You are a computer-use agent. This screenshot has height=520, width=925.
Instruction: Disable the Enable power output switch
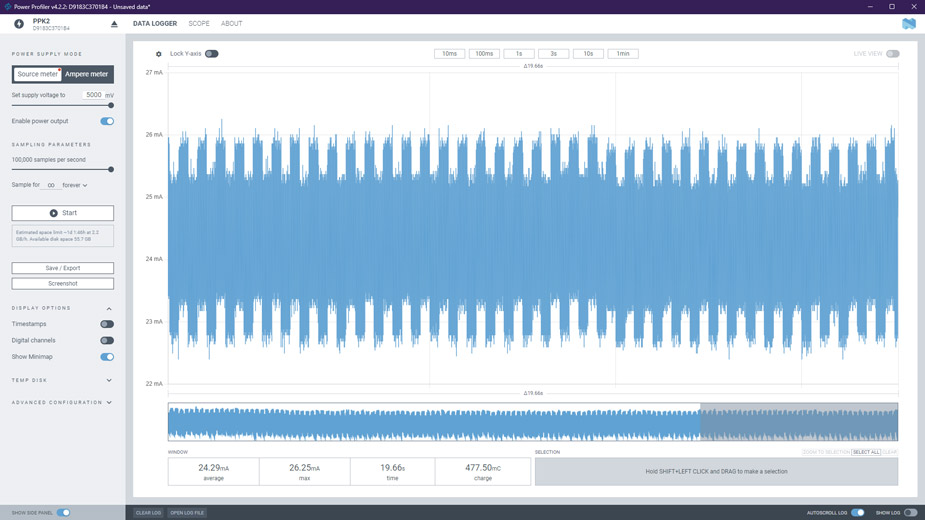click(x=107, y=121)
